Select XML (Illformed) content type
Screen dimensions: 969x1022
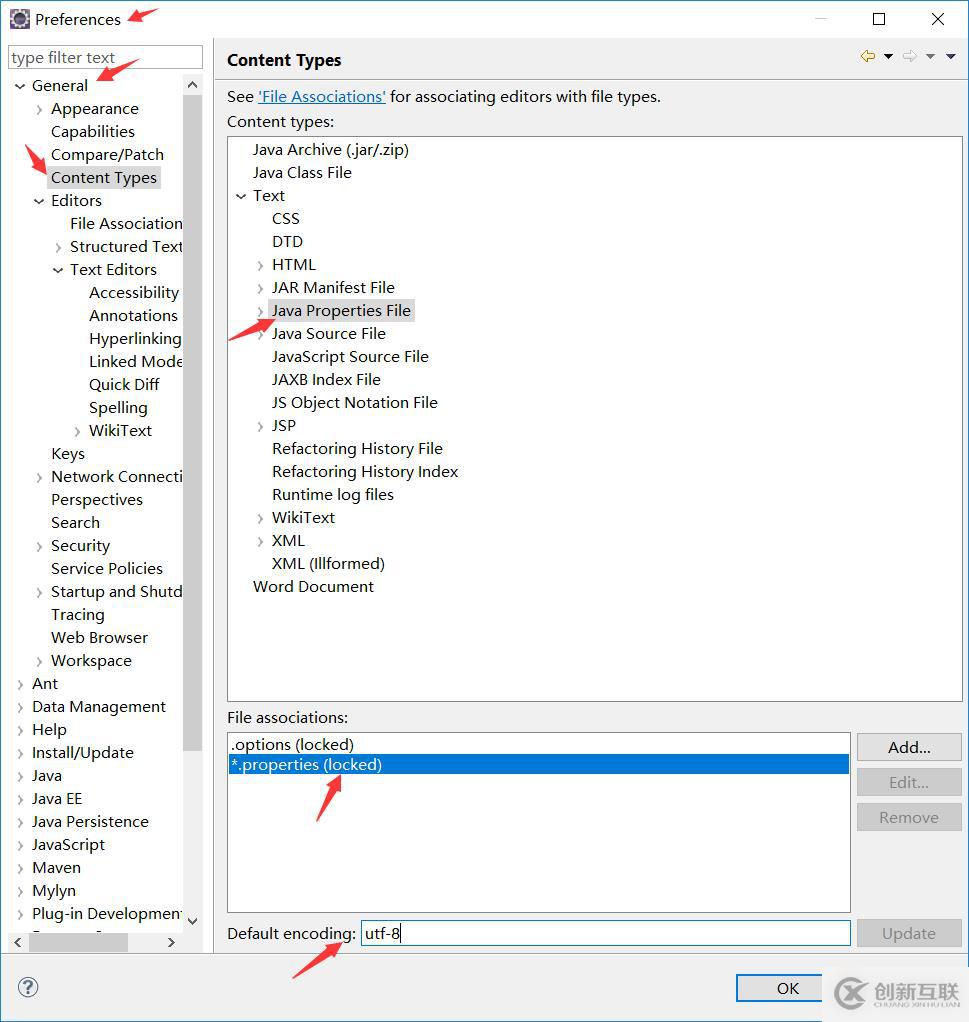tap(328, 564)
